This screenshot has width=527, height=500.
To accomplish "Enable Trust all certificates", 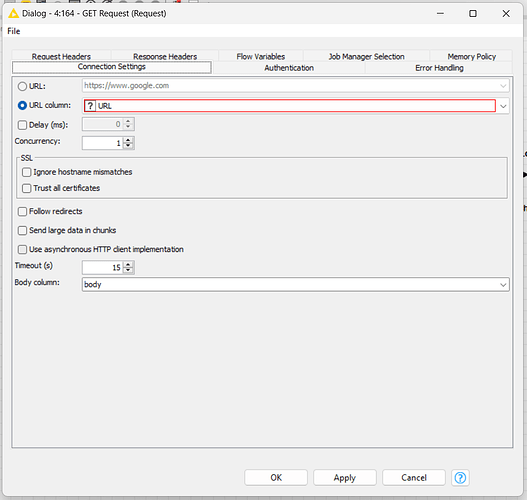I will click(27, 188).
